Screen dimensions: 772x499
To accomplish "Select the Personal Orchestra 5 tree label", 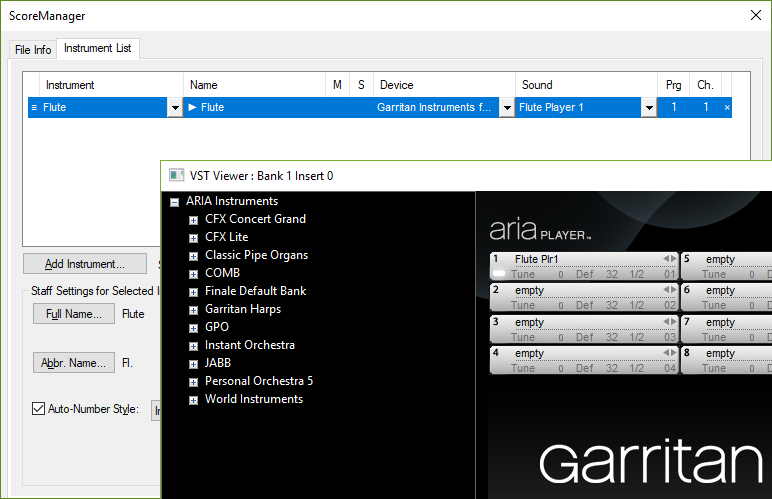I will (x=259, y=381).
